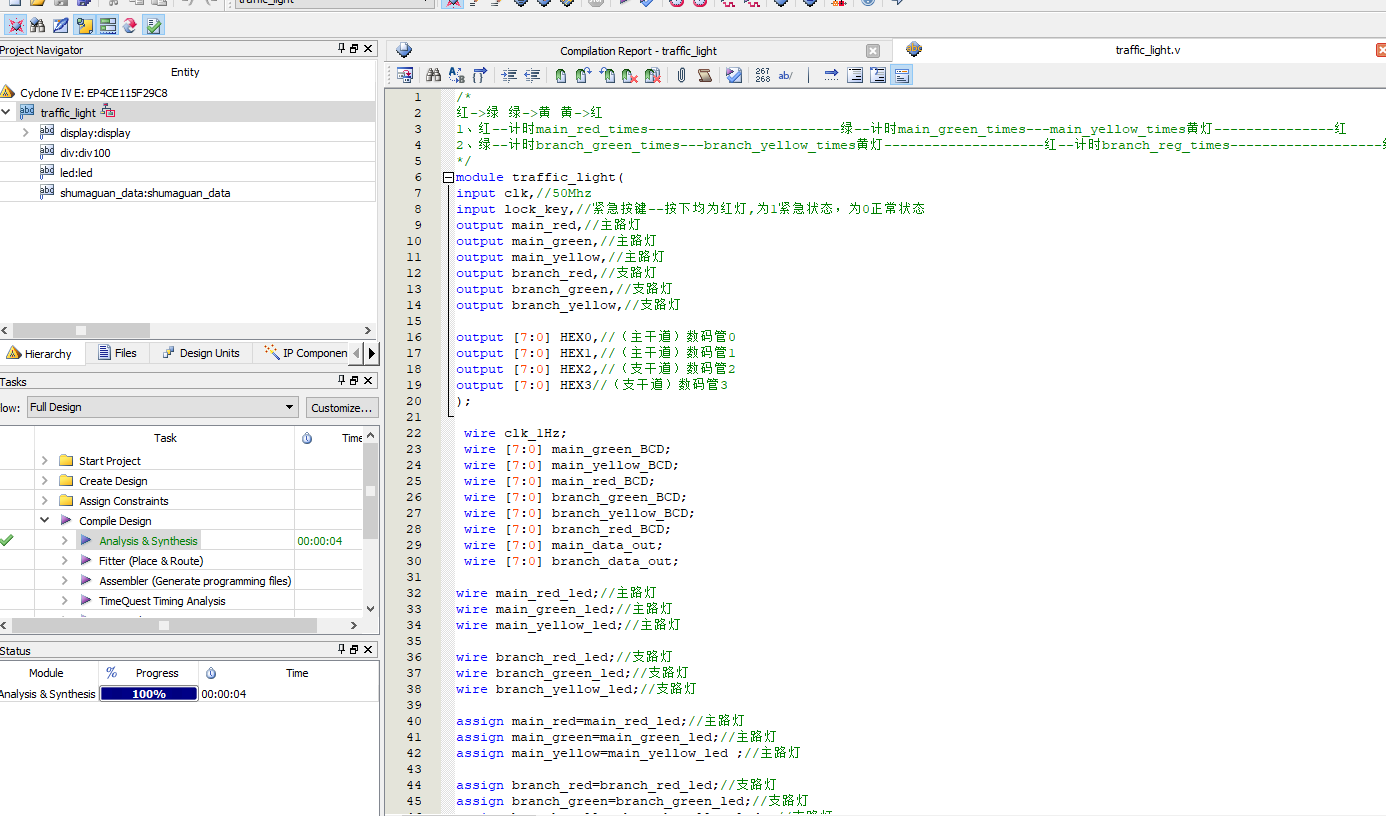Collapse the traffic_light entity tree

coord(6,112)
